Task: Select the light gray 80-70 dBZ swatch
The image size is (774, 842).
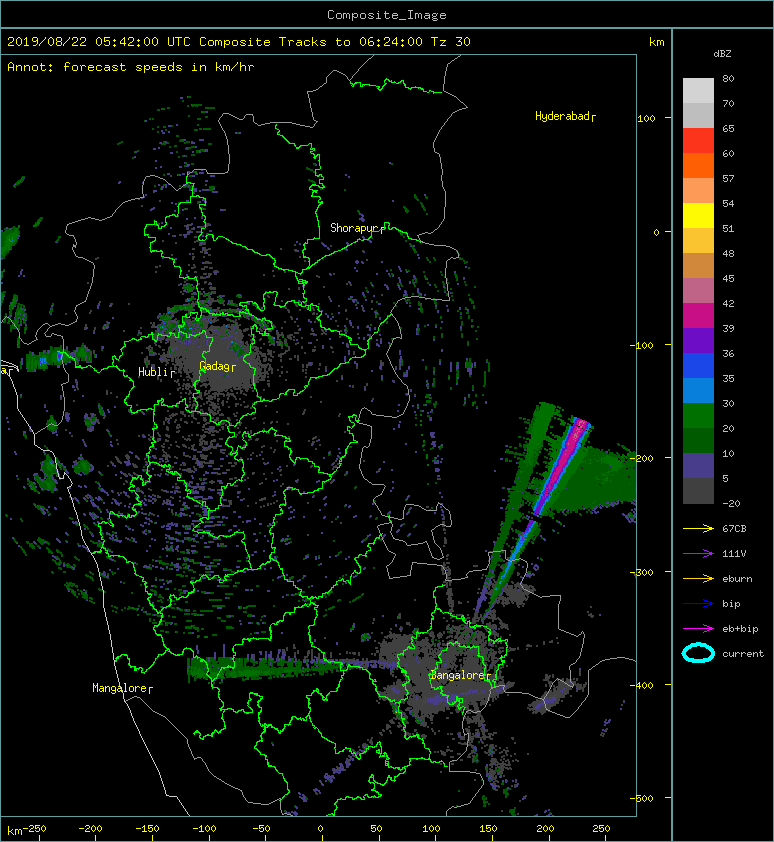Action: point(698,90)
